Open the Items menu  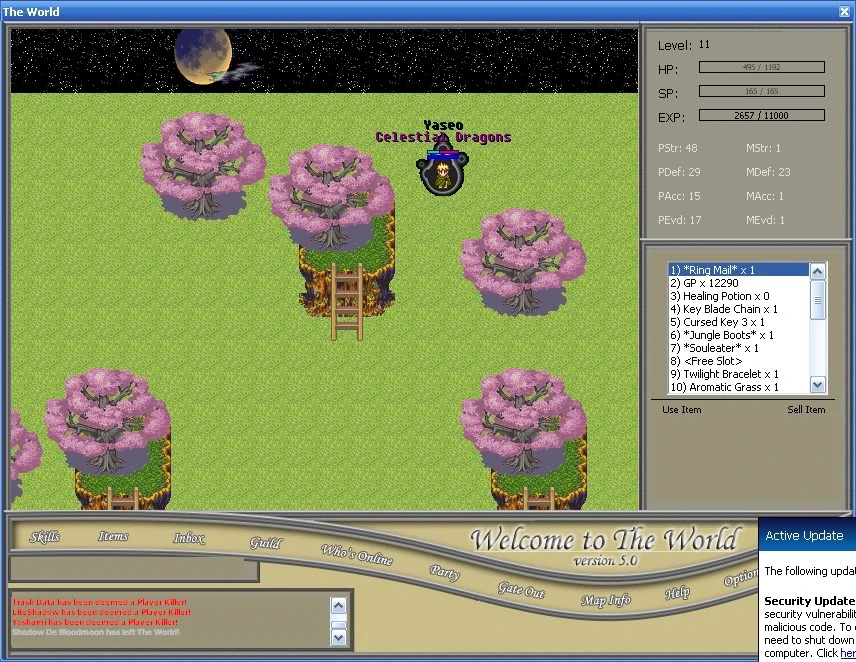click(x=113, y=536)
